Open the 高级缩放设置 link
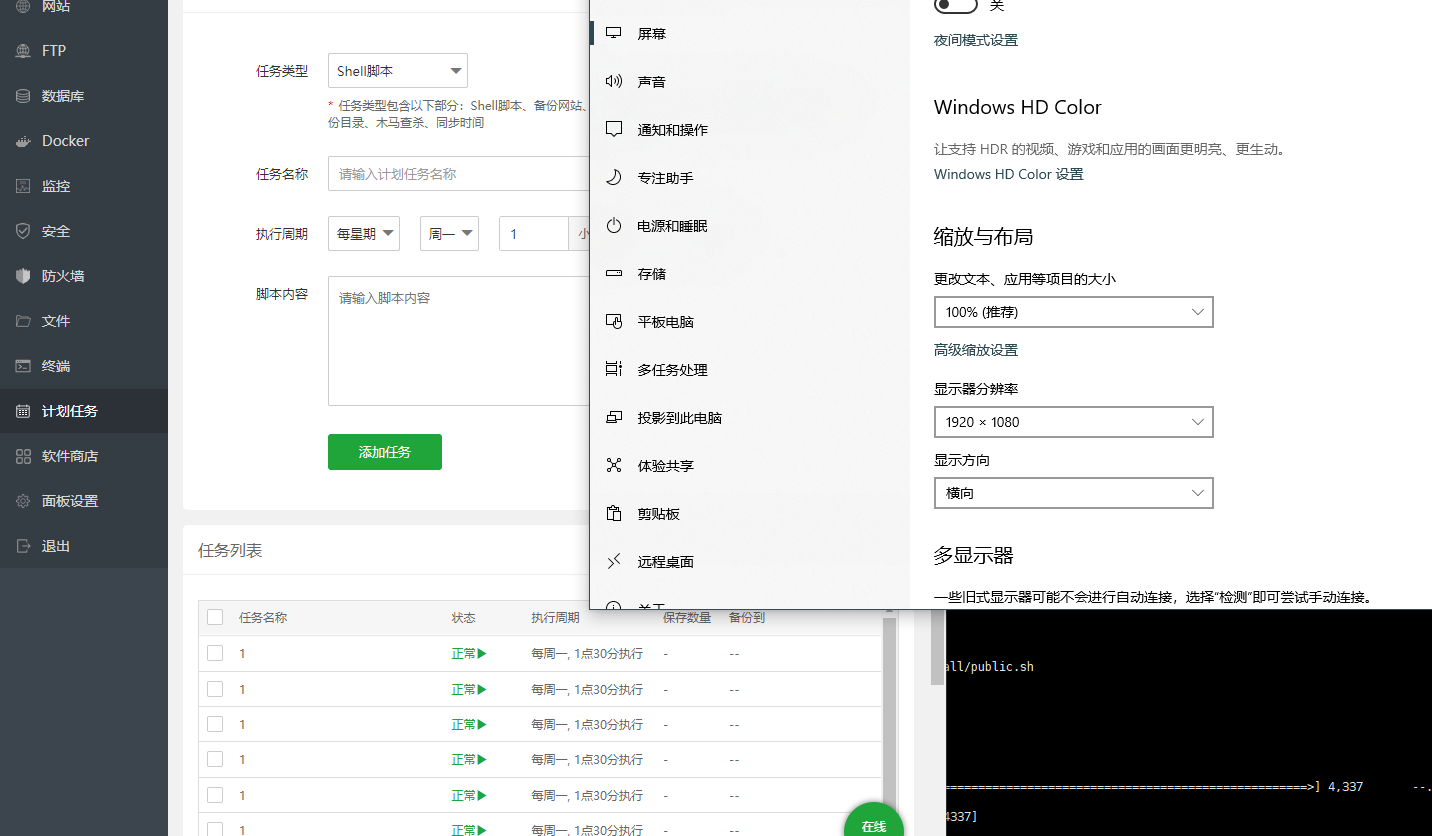 (976, 350)
